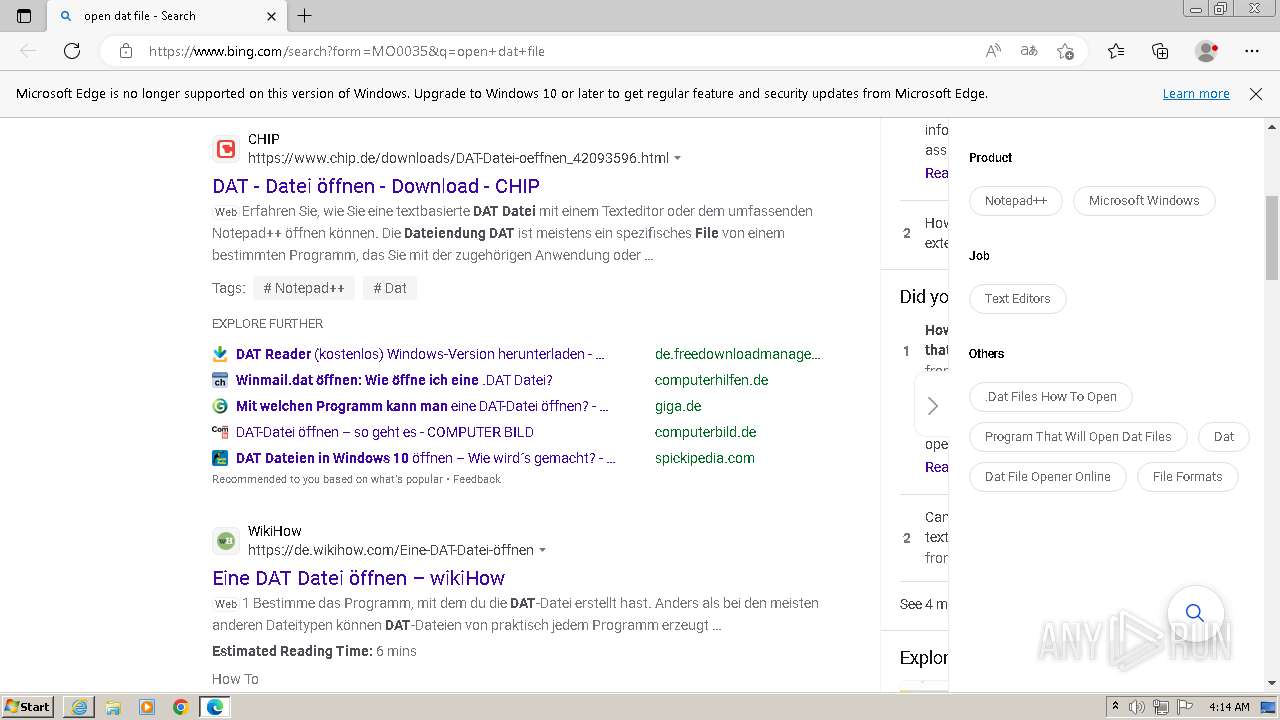Show hidden system tray icons
1280x720 pixels.
(x=1115, y=707)
